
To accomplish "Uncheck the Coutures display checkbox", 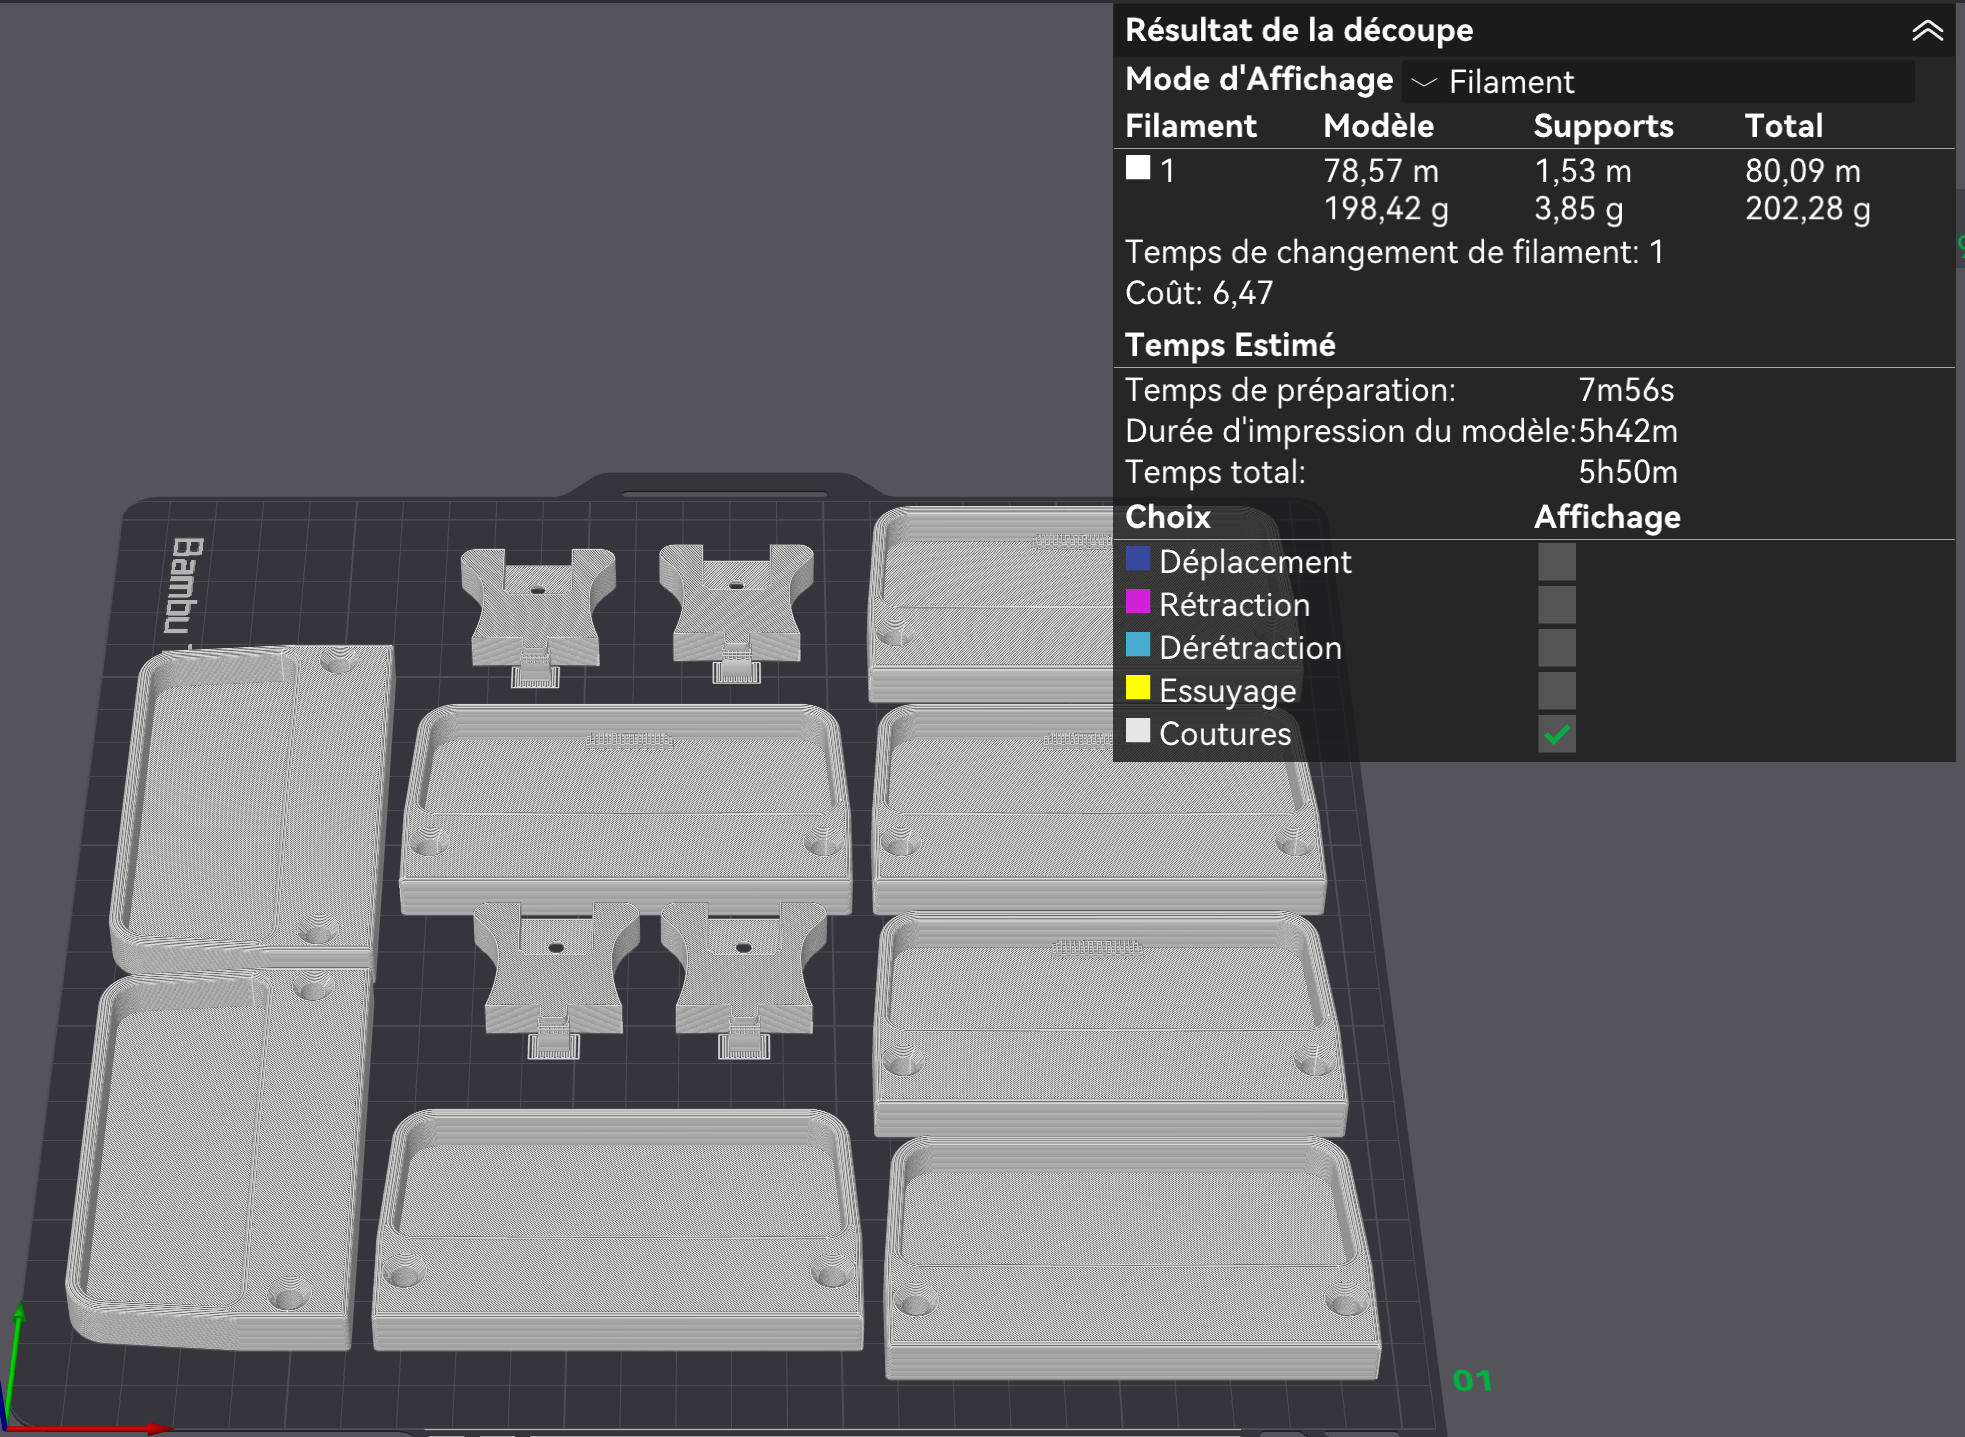I will click(x=1556, y=735).
